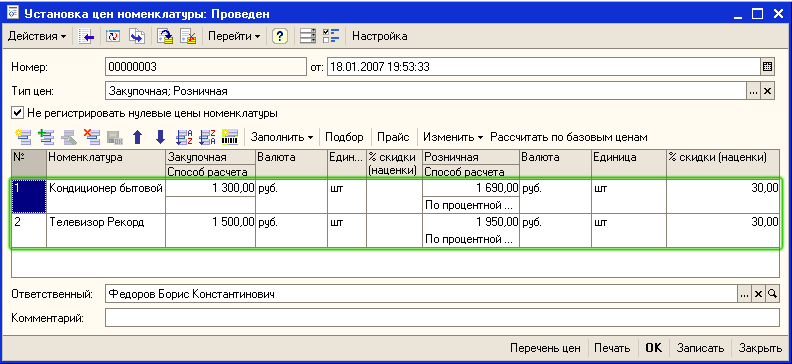The height and width of the screenshot is (364, 792).
Task: Select row number 1 cell
Action: click(29, 196)
